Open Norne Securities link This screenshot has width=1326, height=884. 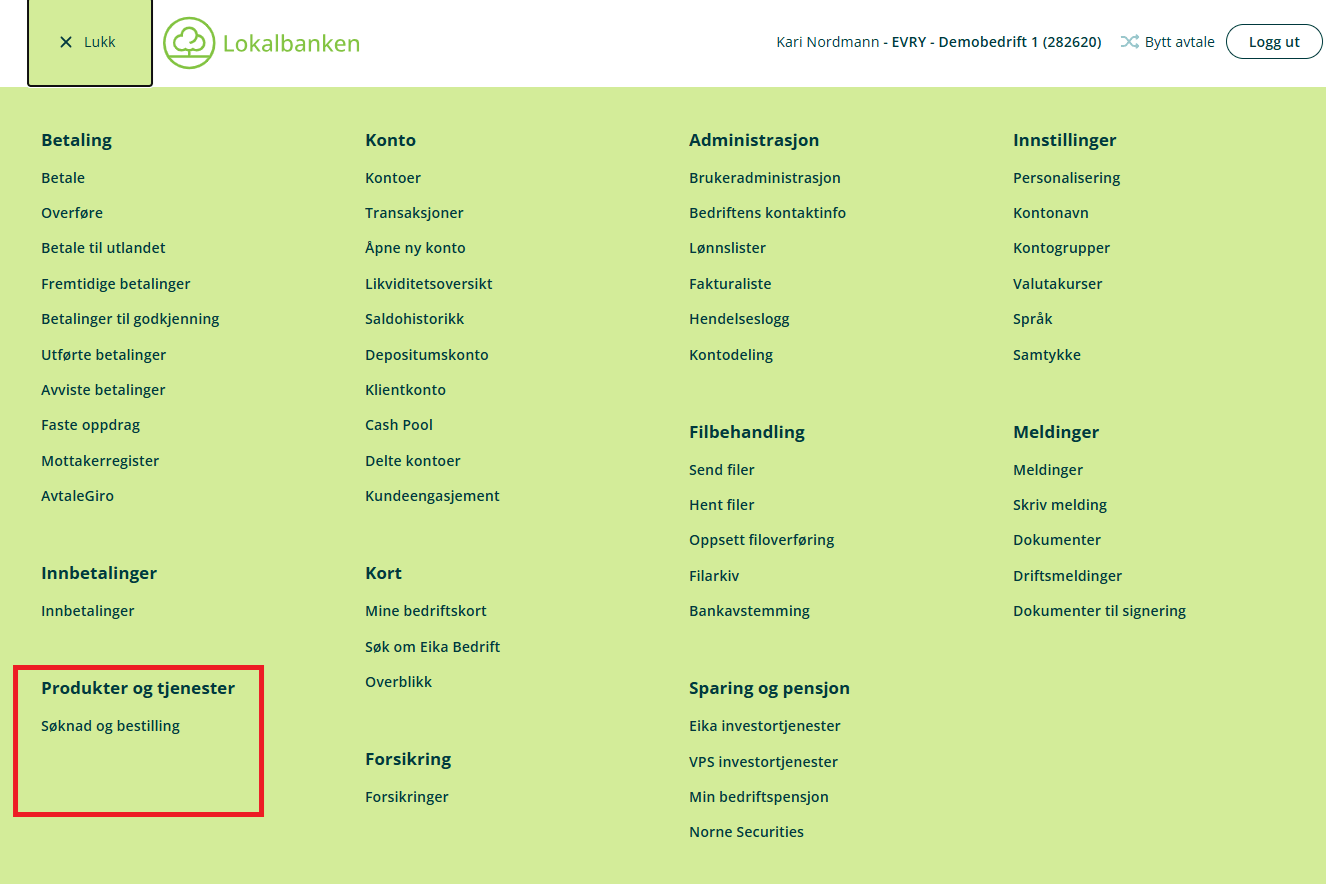click(746, 832)
